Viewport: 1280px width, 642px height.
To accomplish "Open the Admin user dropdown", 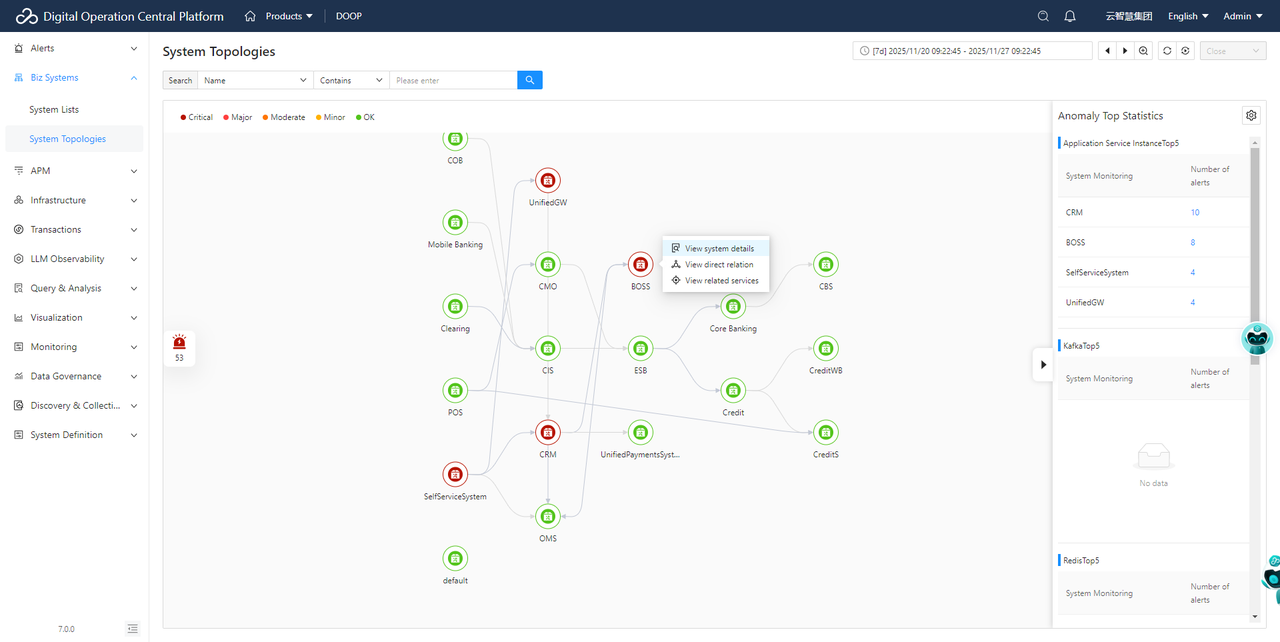I will pyautogui.click(x=1244, y=16).
